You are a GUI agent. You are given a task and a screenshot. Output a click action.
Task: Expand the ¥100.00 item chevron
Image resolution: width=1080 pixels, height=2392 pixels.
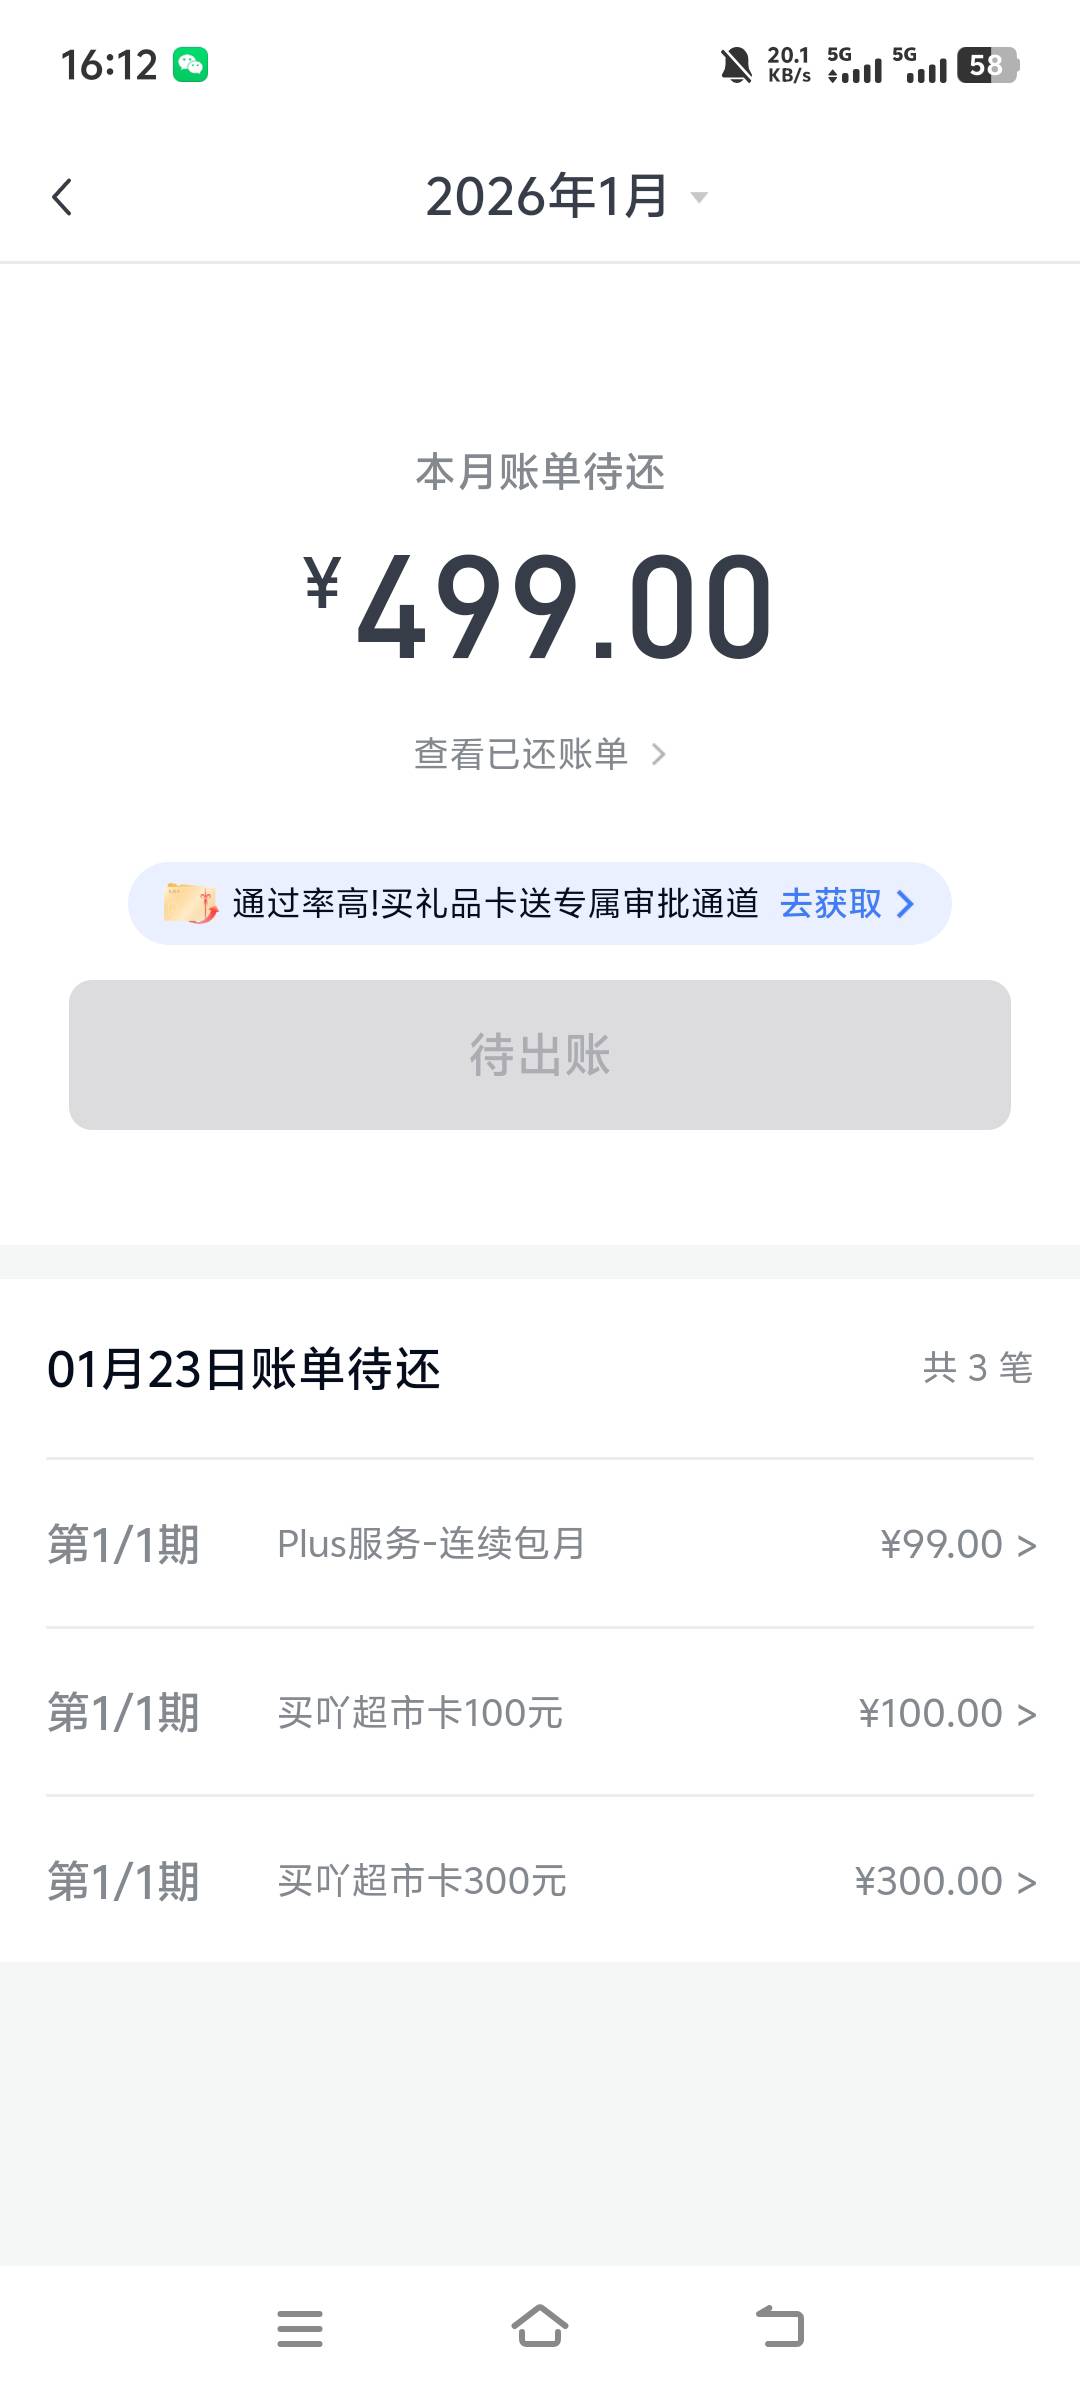click(x=1027, y=1715)
